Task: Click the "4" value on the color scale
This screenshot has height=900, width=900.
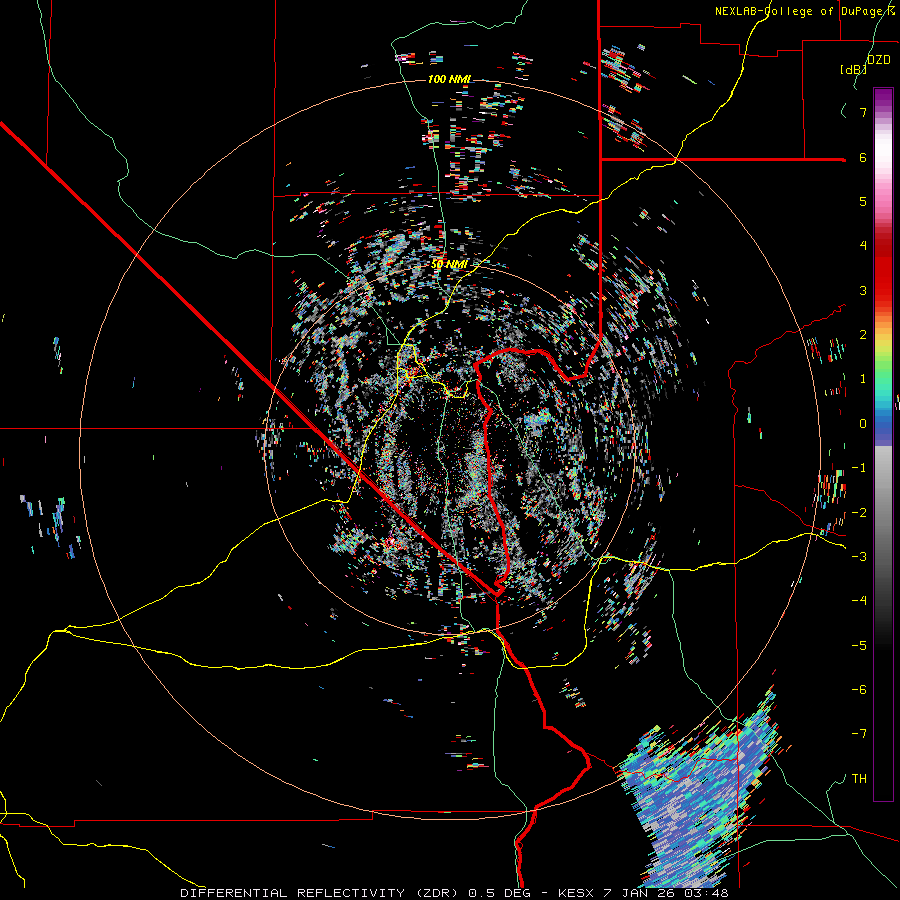Action: [x=863, y=246]
